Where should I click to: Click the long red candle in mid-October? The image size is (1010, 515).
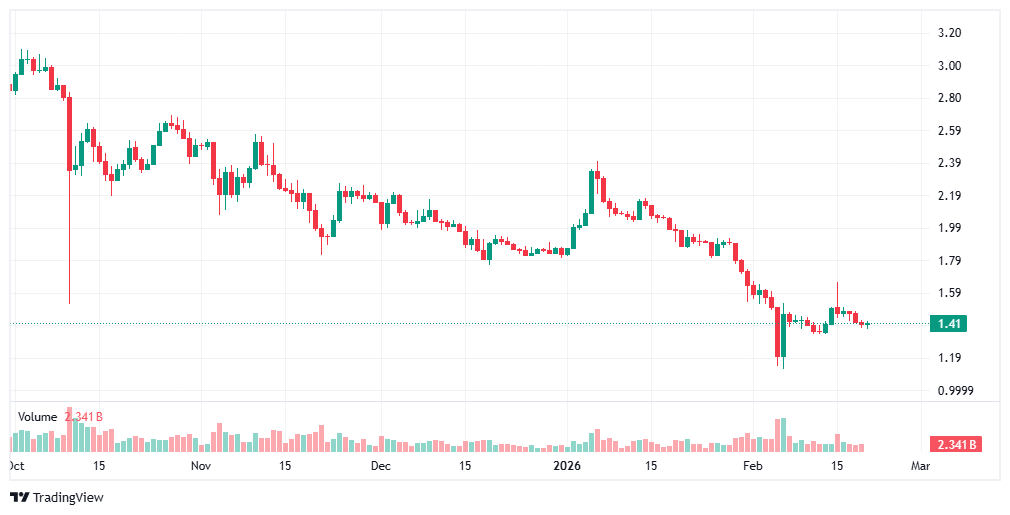point(69,134)
